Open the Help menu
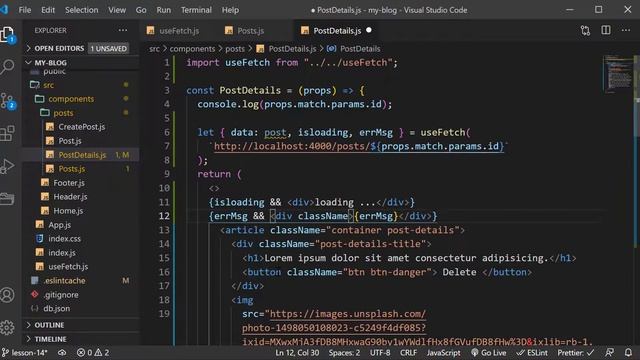The height and width of the screenshot is (360, 640). 230,10
